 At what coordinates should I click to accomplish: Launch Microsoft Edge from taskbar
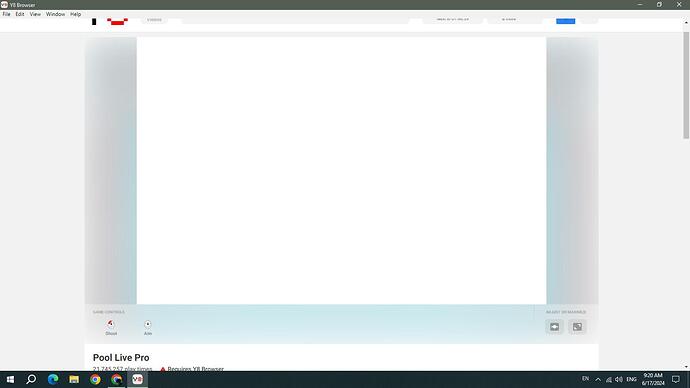coord(53,379)
